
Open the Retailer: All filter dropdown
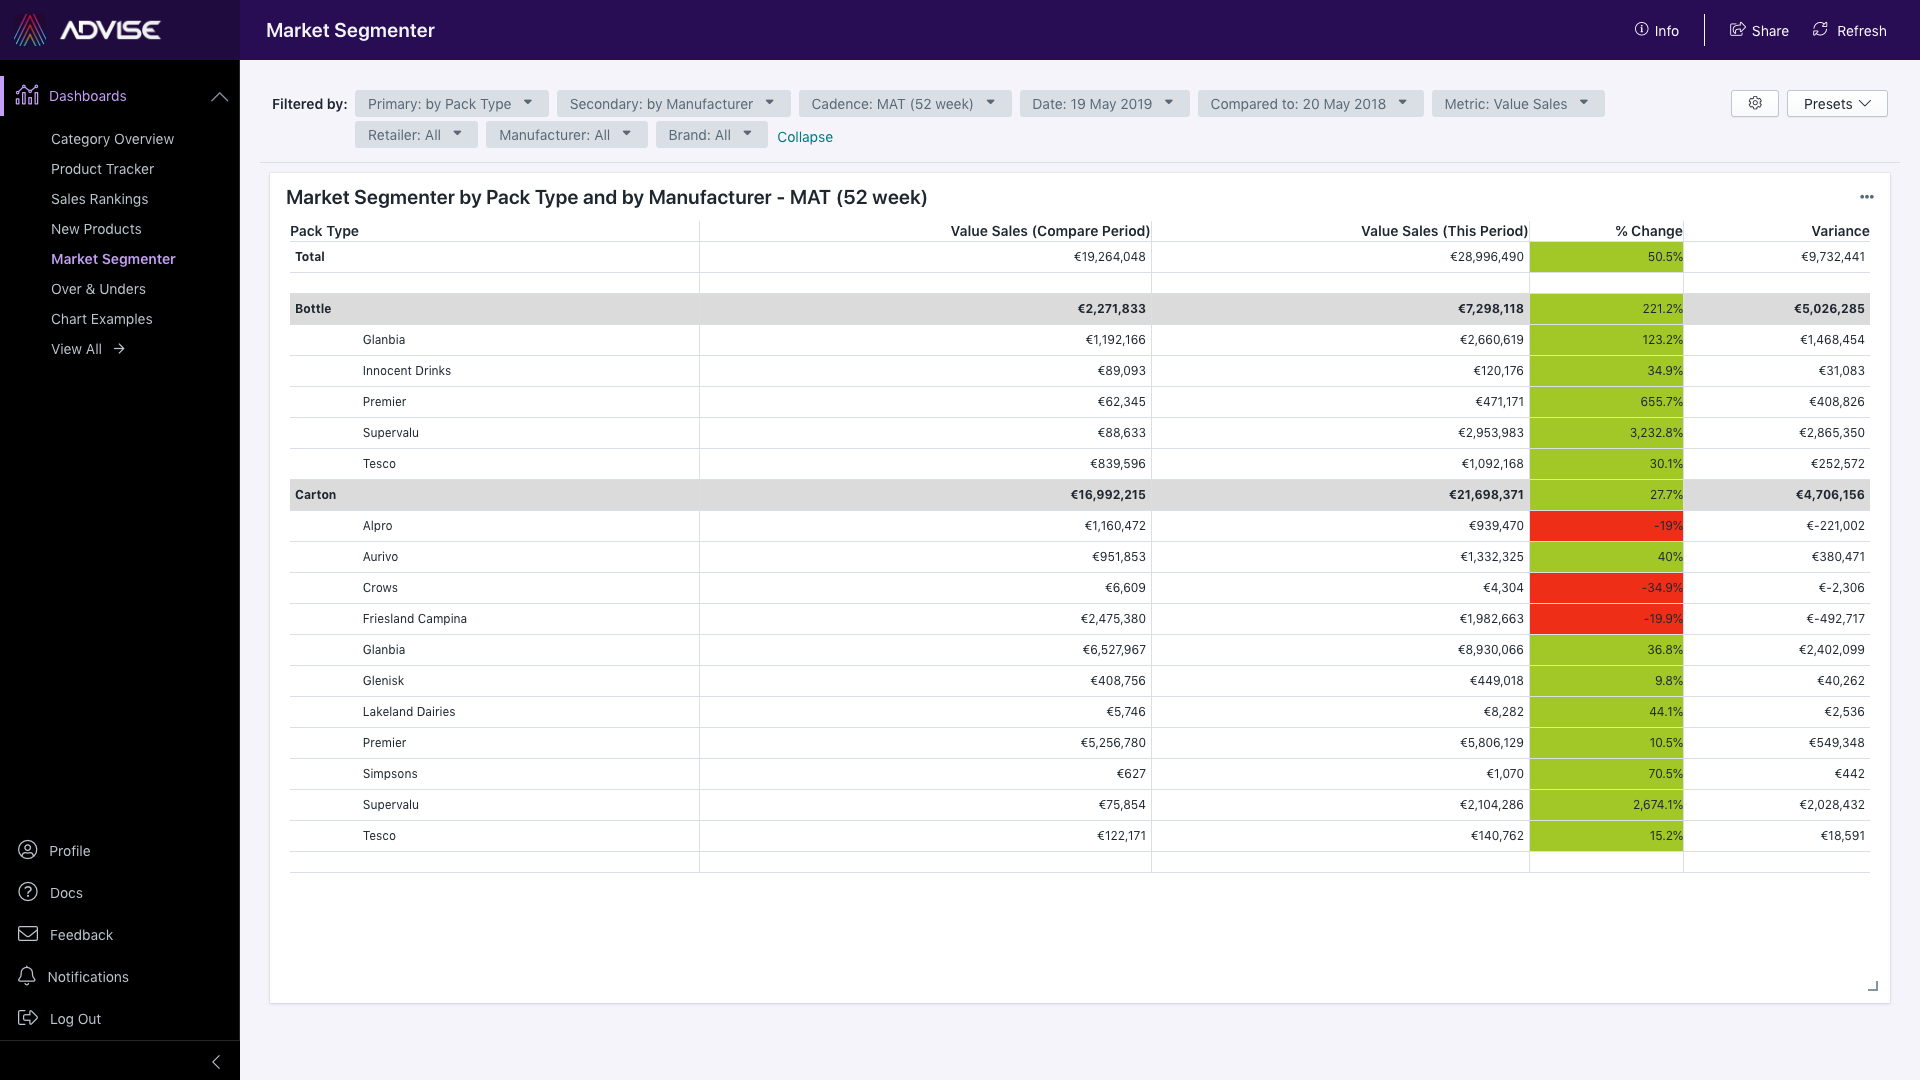[415, 134]
